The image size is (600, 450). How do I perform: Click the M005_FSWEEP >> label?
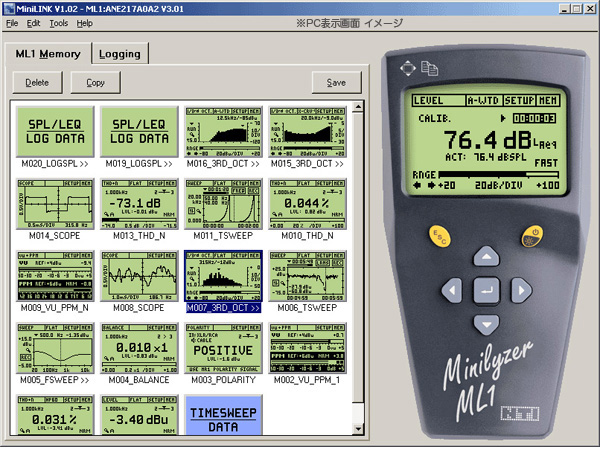click(x=55, y=380)
